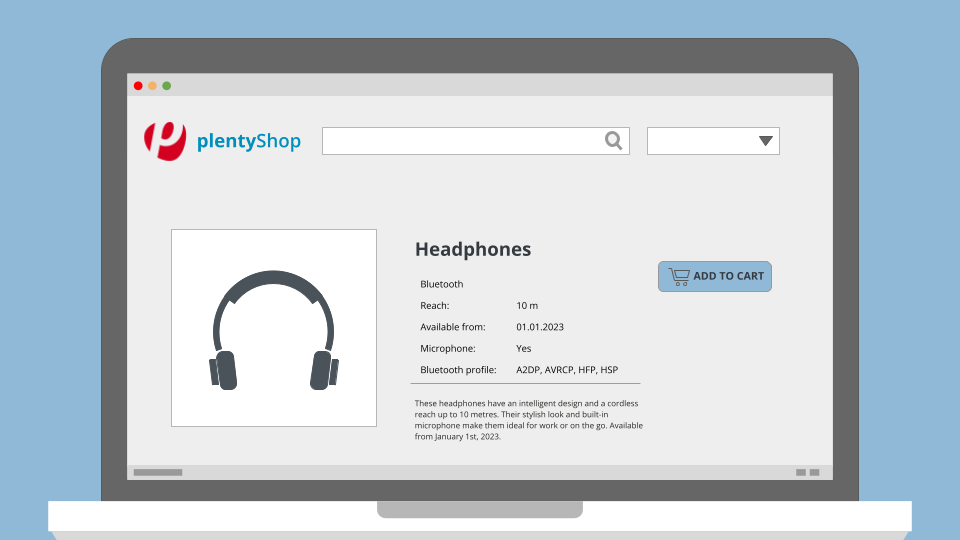This screenshot has height=540, width=960.
Task: Click the Reach value 10 m
Action: (x=527, y=305)
